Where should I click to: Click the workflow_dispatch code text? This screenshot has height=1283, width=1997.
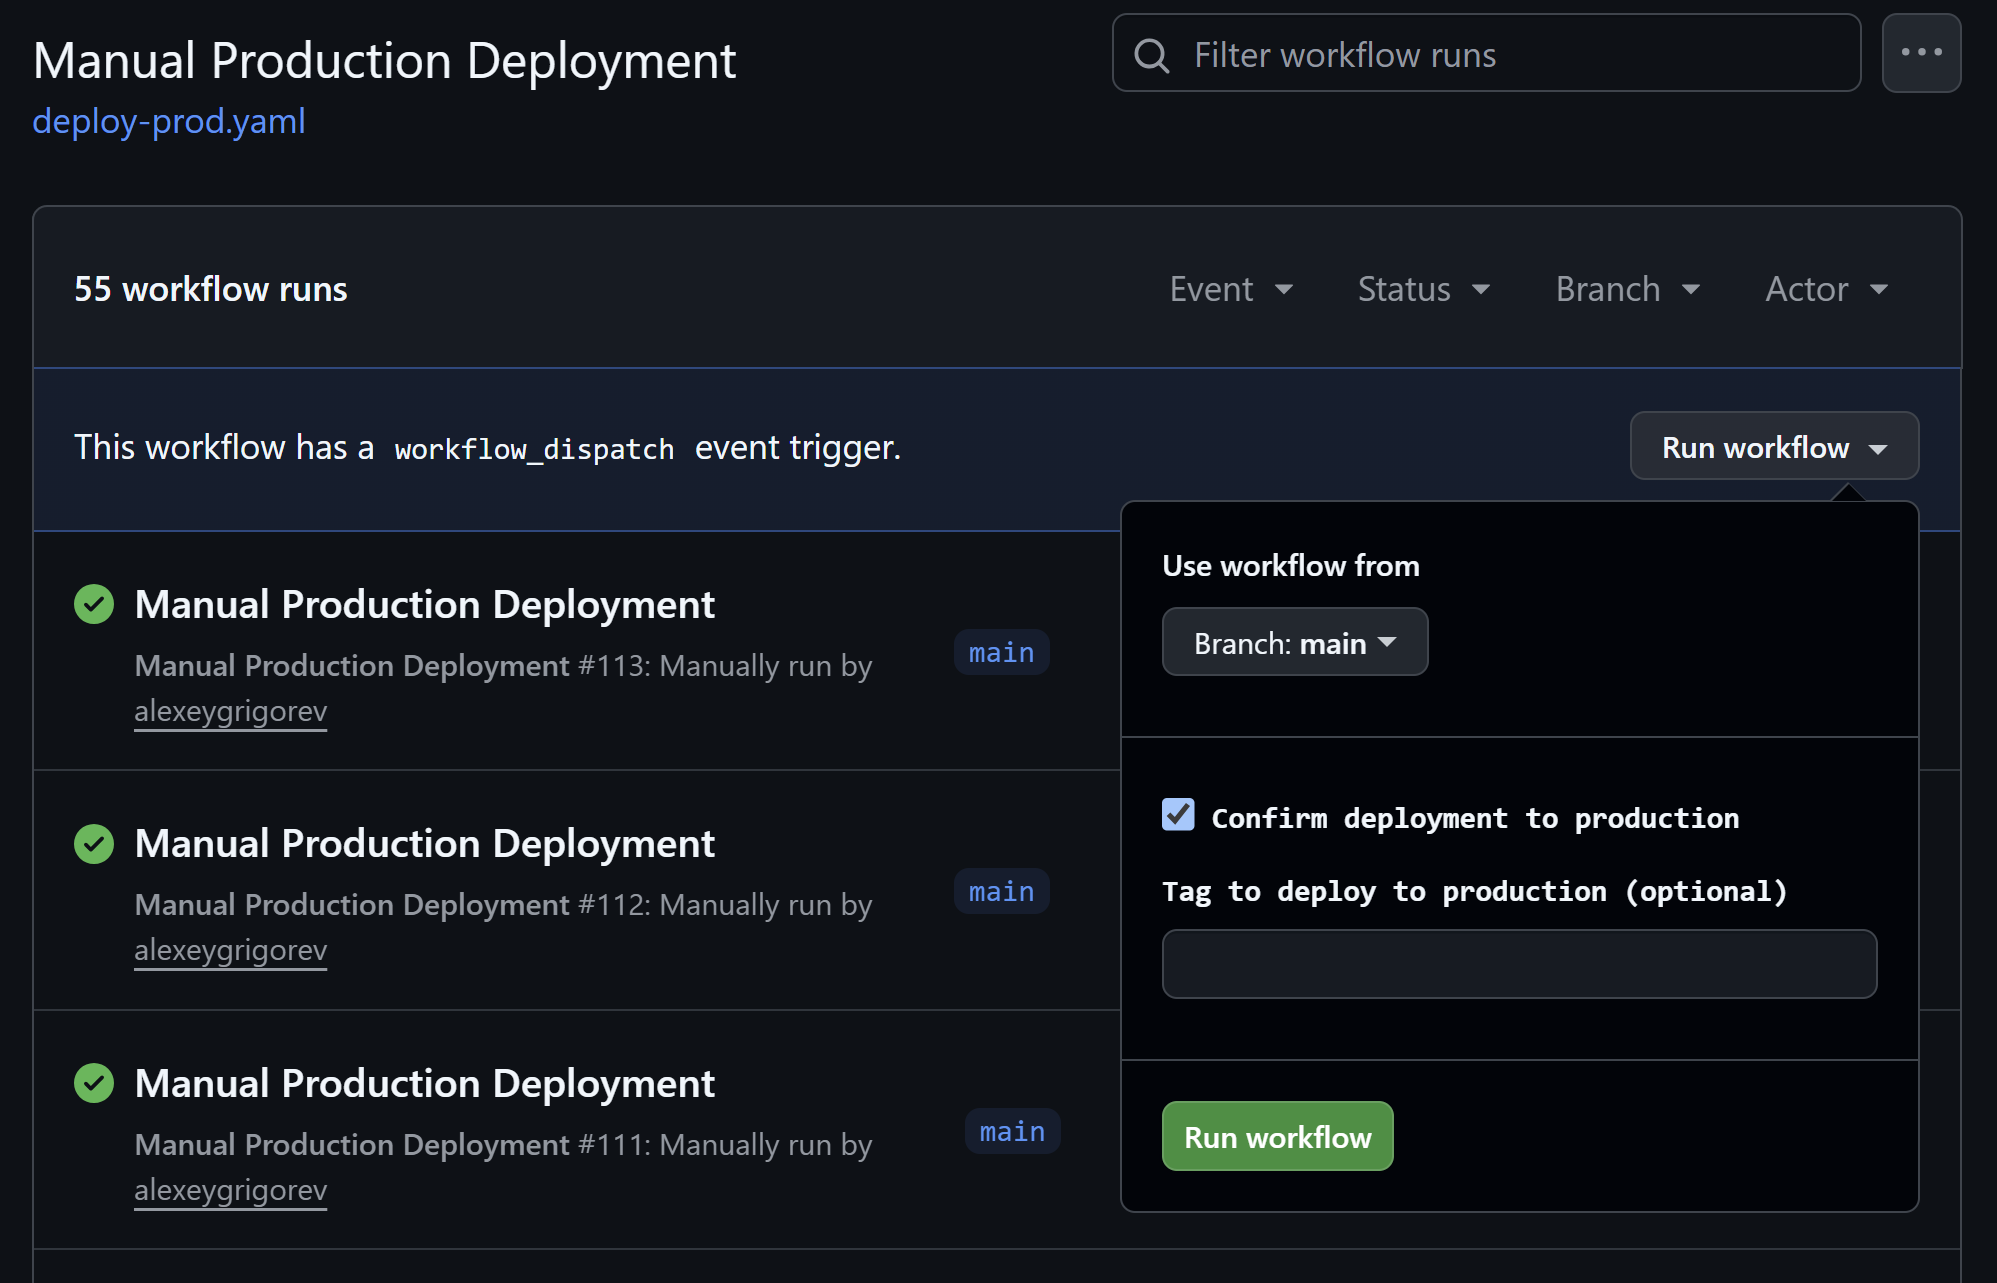(534, 449)
